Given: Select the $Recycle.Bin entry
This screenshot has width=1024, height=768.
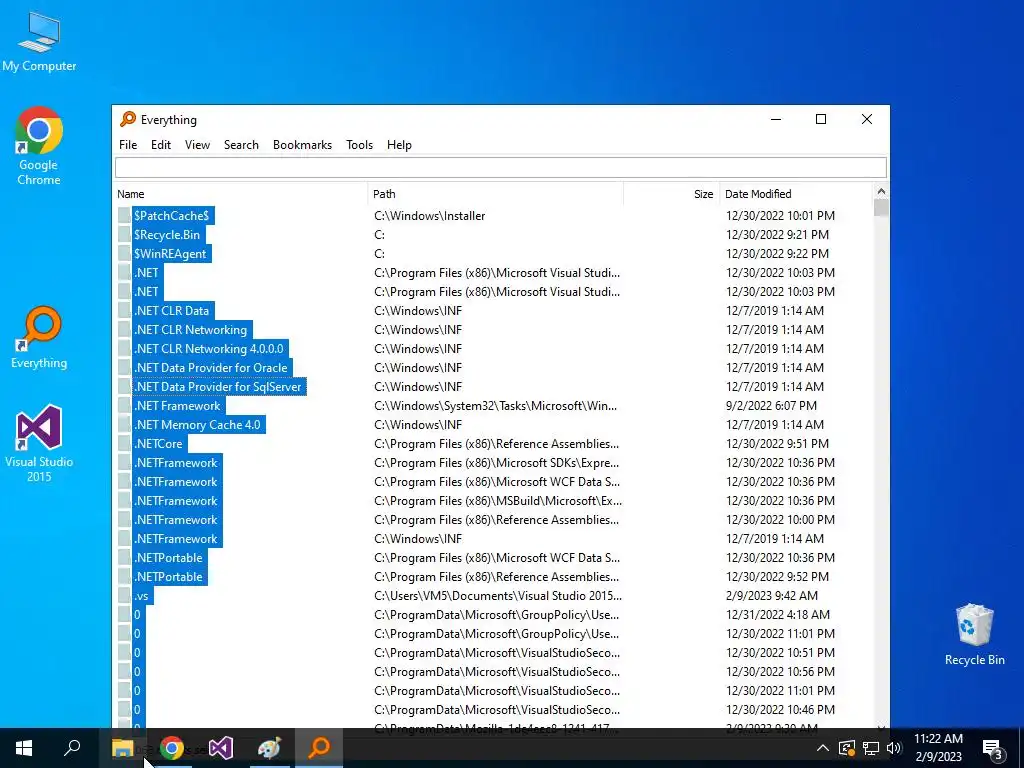Looking at the screenshot, I should pos(167,234).
